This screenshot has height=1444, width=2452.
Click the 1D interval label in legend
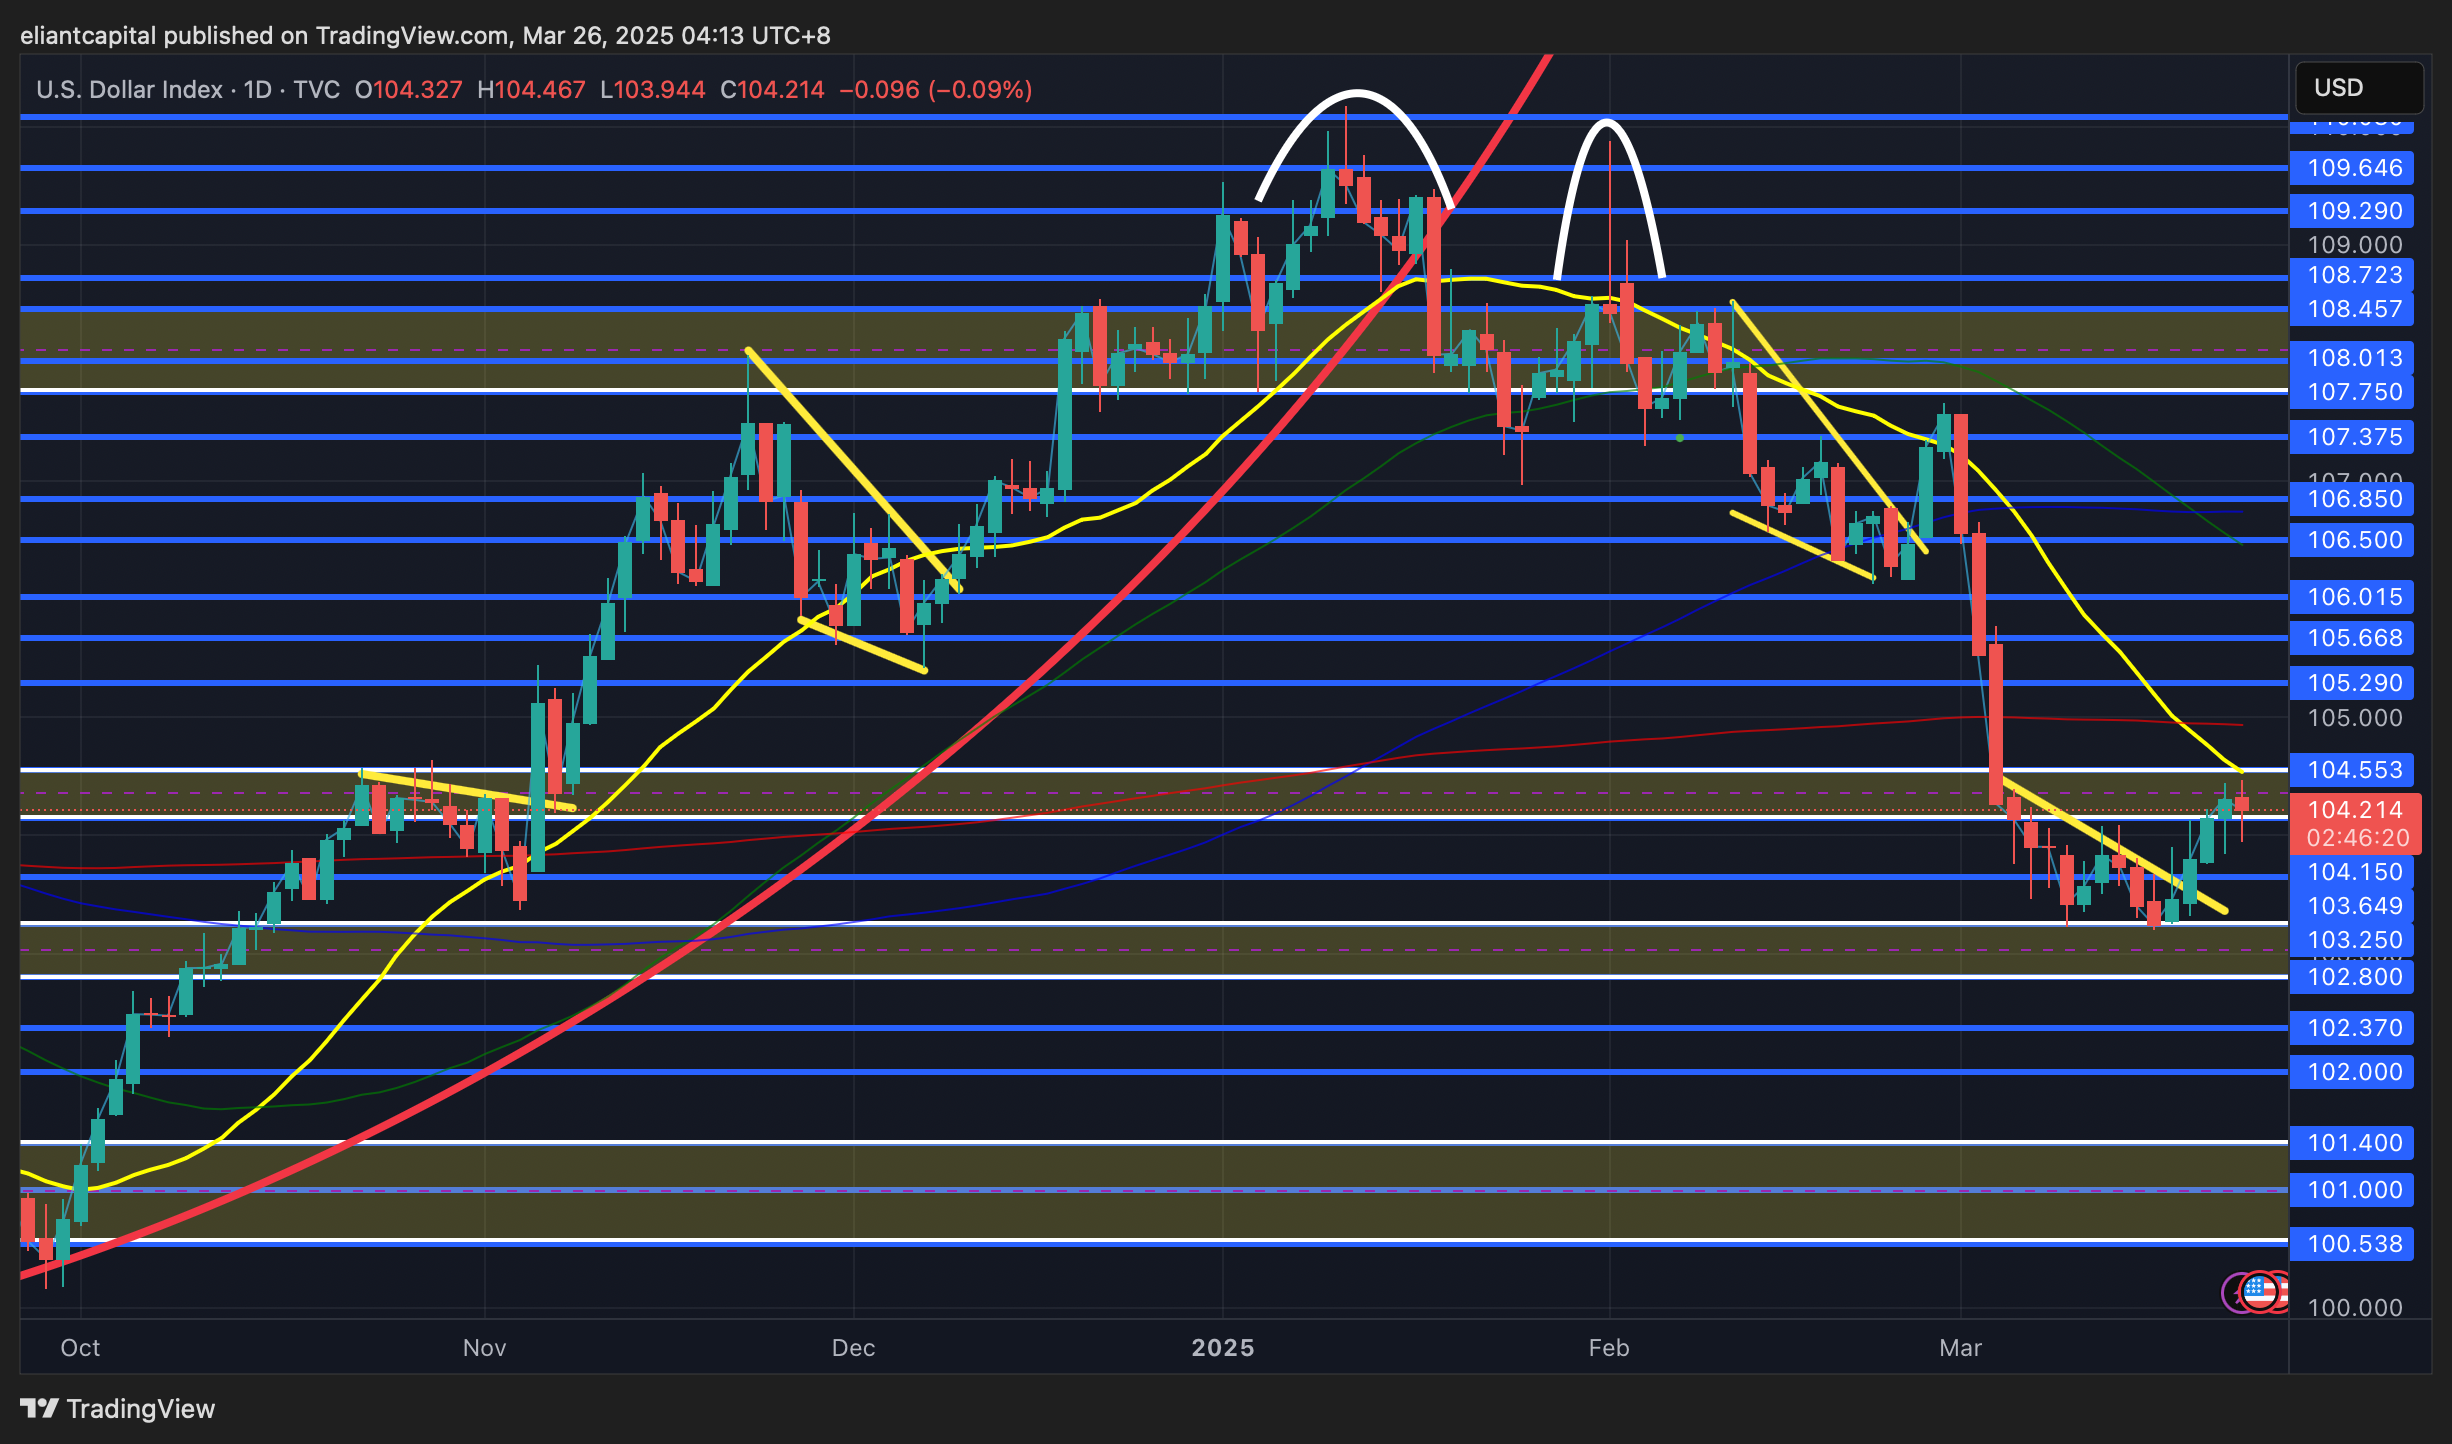(x=257, y=89)
